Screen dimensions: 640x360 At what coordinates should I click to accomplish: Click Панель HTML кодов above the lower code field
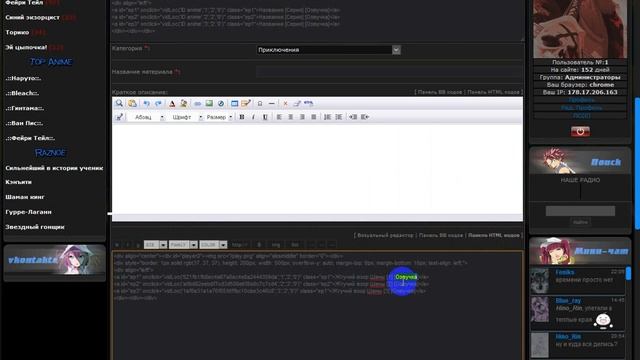(x=493, y=236)
